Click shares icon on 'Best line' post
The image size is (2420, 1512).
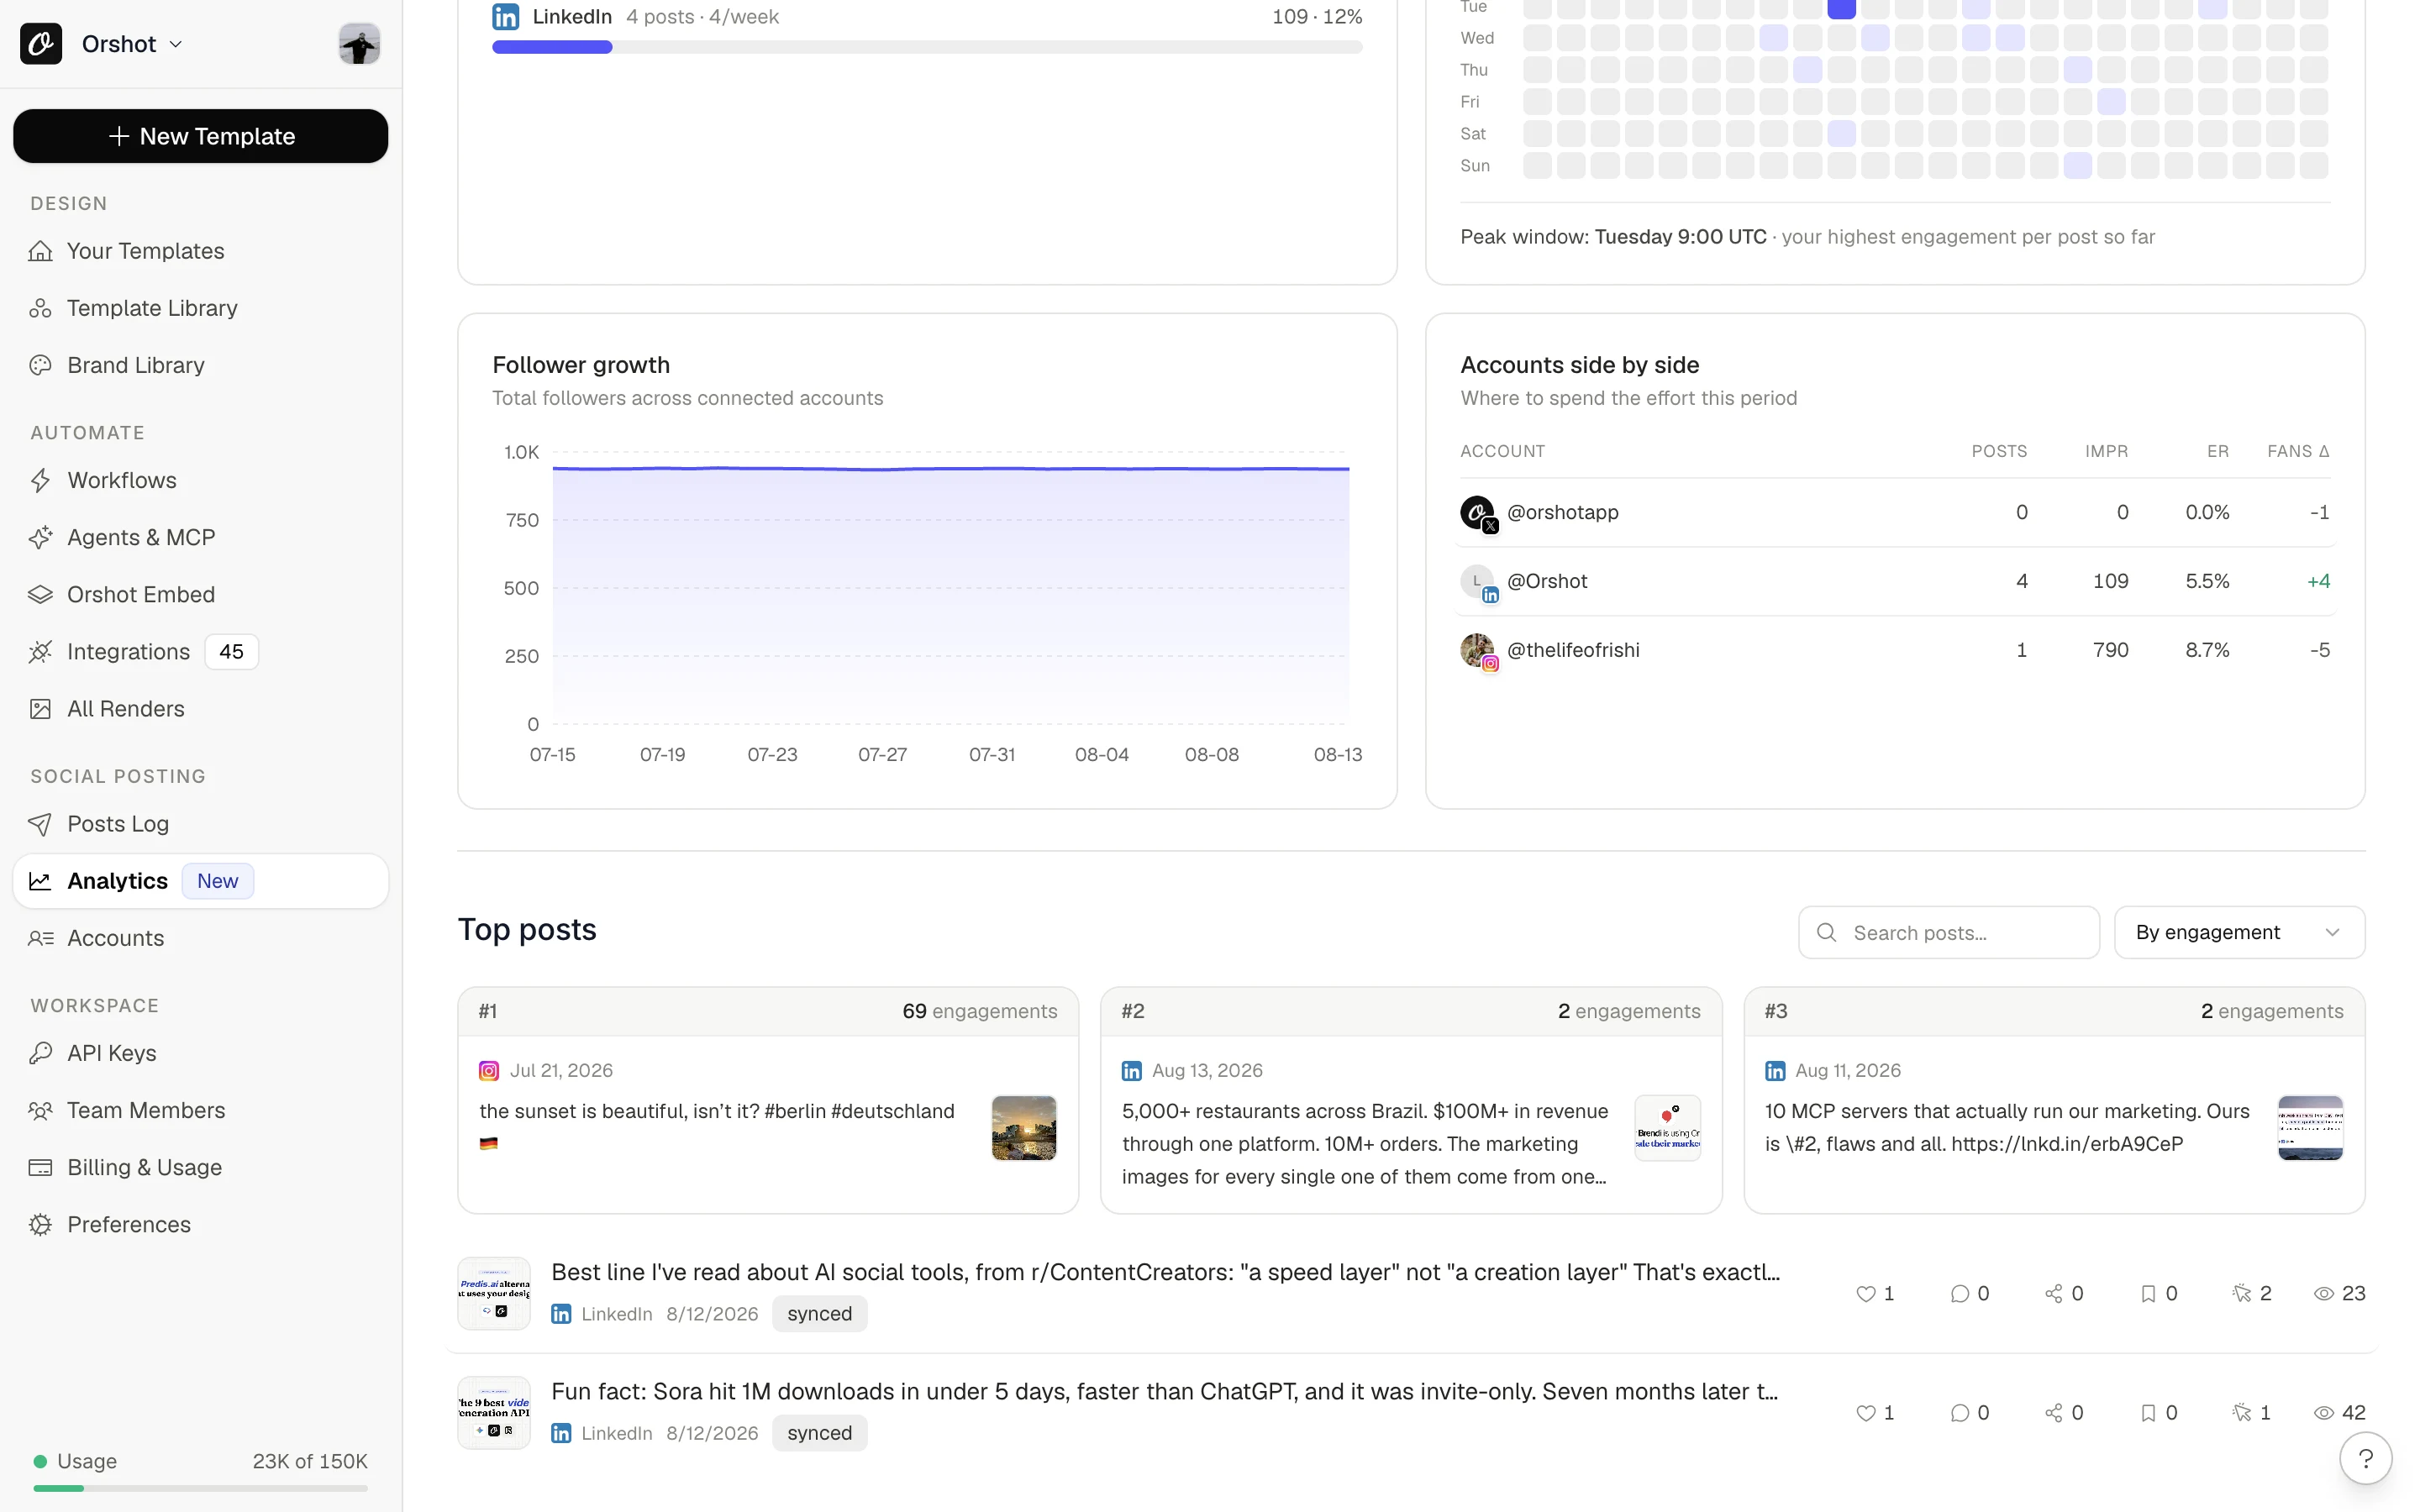click(x=2053, y=1293)
